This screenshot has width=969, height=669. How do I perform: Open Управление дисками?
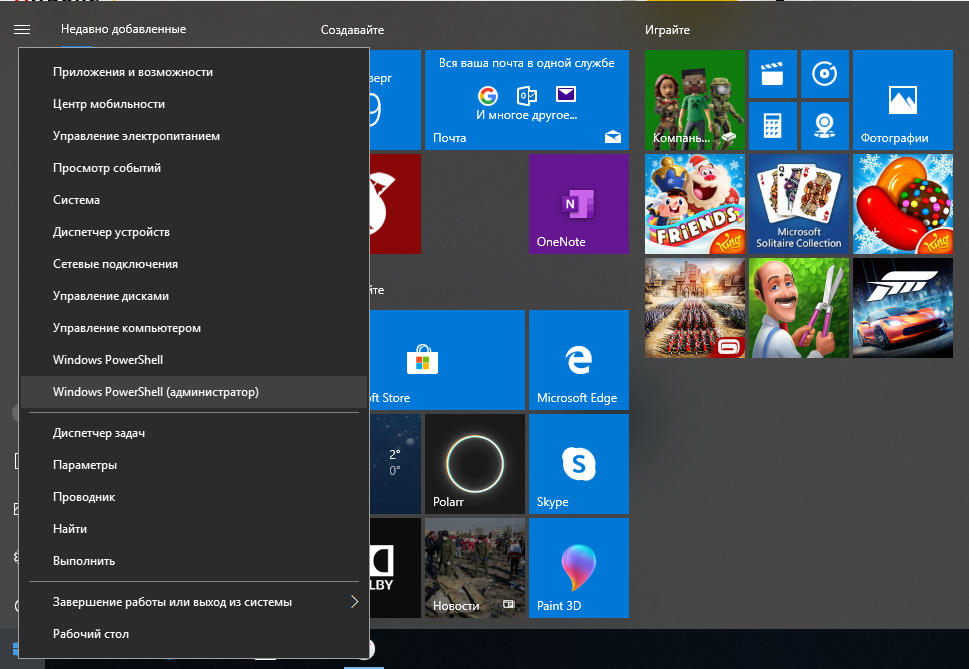194,296
